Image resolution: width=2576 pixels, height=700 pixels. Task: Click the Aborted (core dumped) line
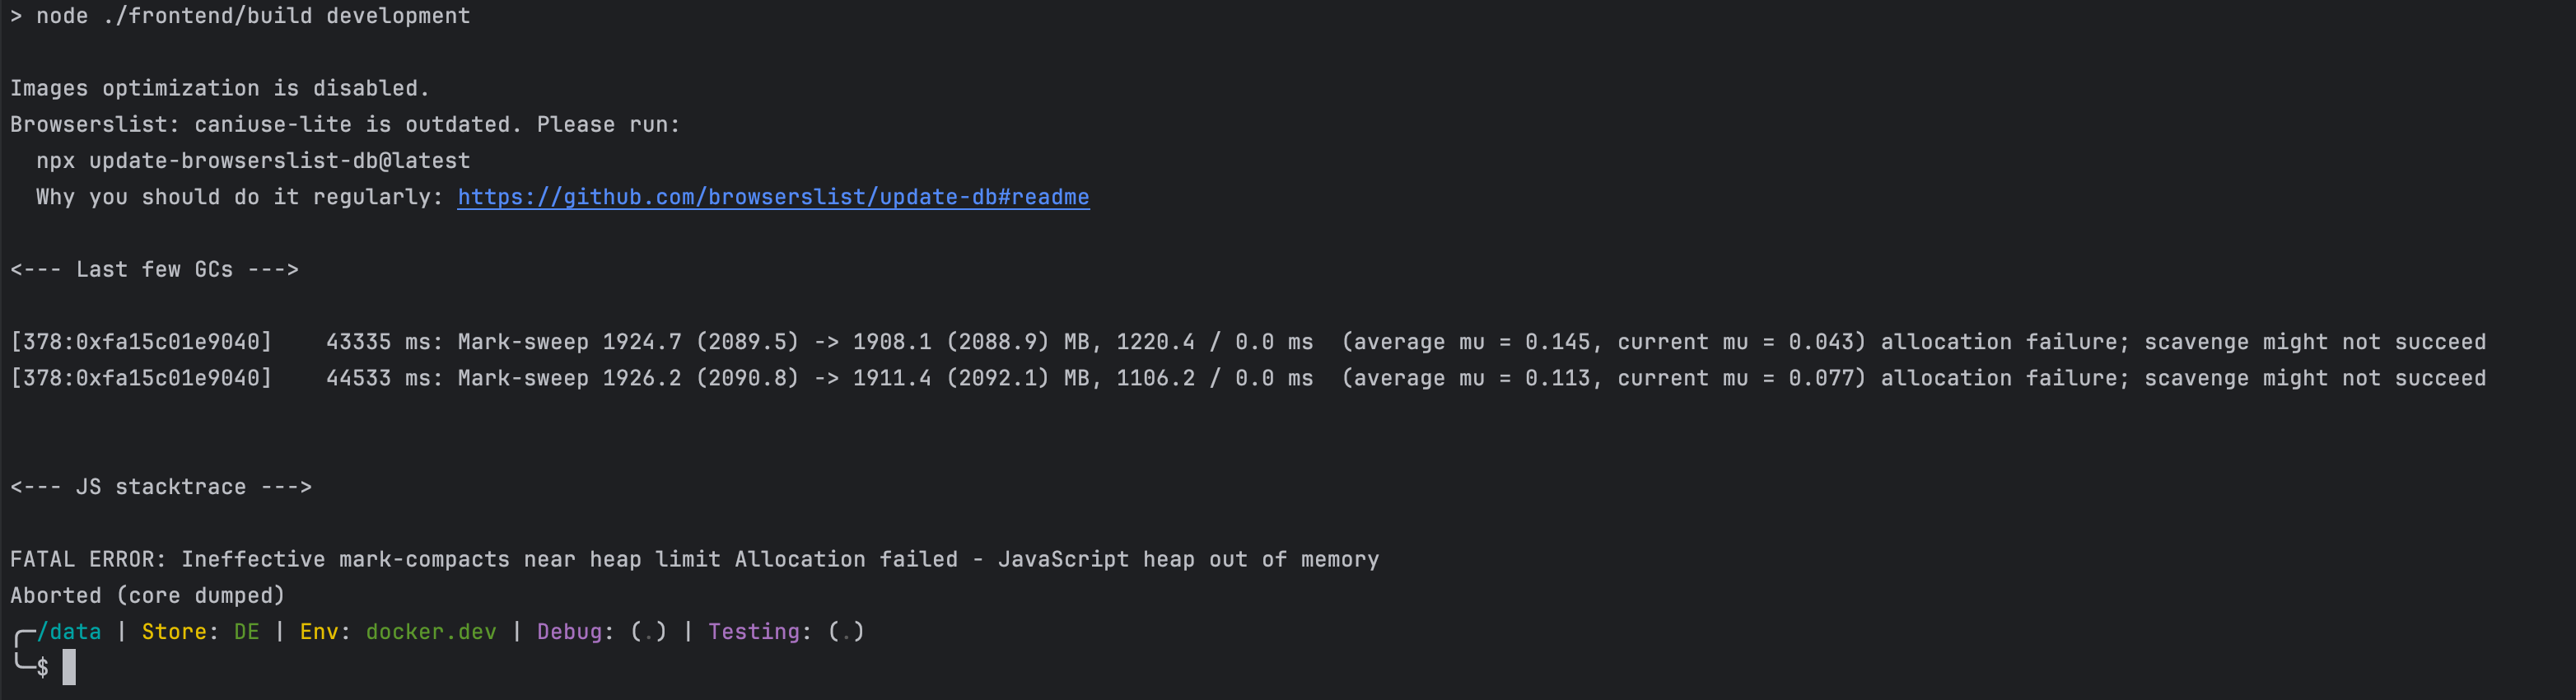[x=148, y=596]
